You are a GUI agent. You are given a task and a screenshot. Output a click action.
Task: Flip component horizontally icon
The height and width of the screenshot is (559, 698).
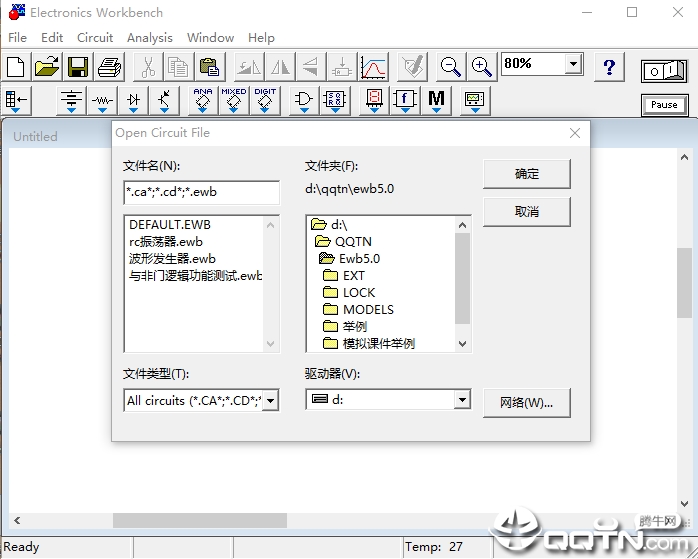pos(280,67)
